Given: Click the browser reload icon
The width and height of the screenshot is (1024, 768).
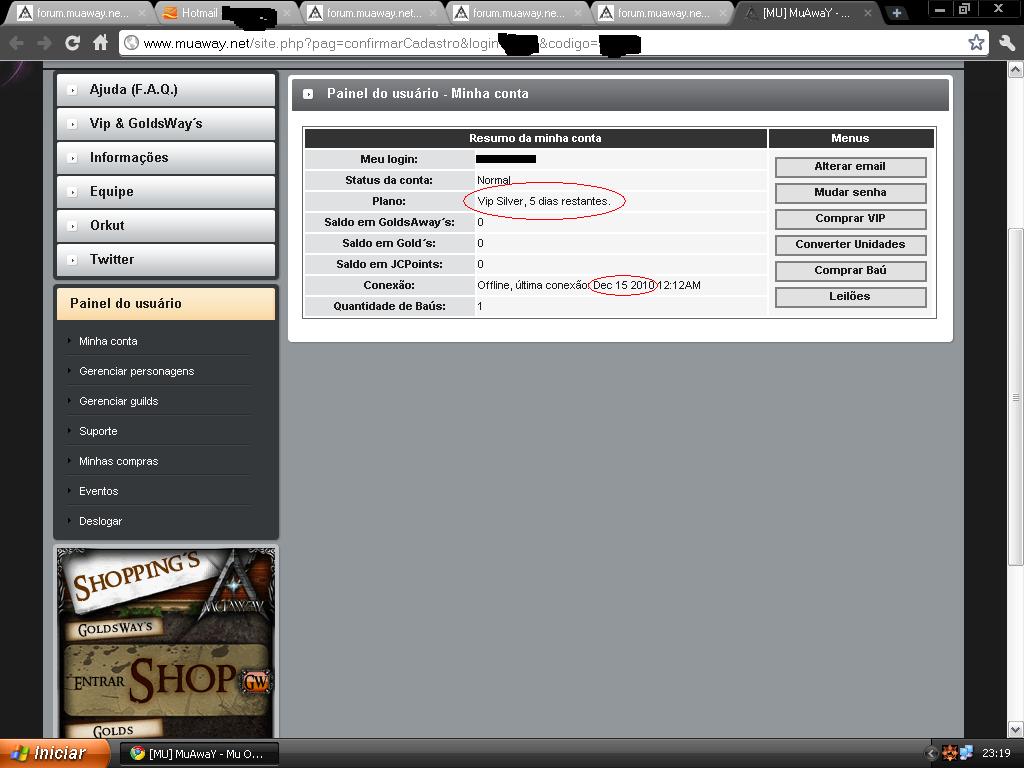Looking at the screenshot, I should pyautogui.click(x=72, y=43).
